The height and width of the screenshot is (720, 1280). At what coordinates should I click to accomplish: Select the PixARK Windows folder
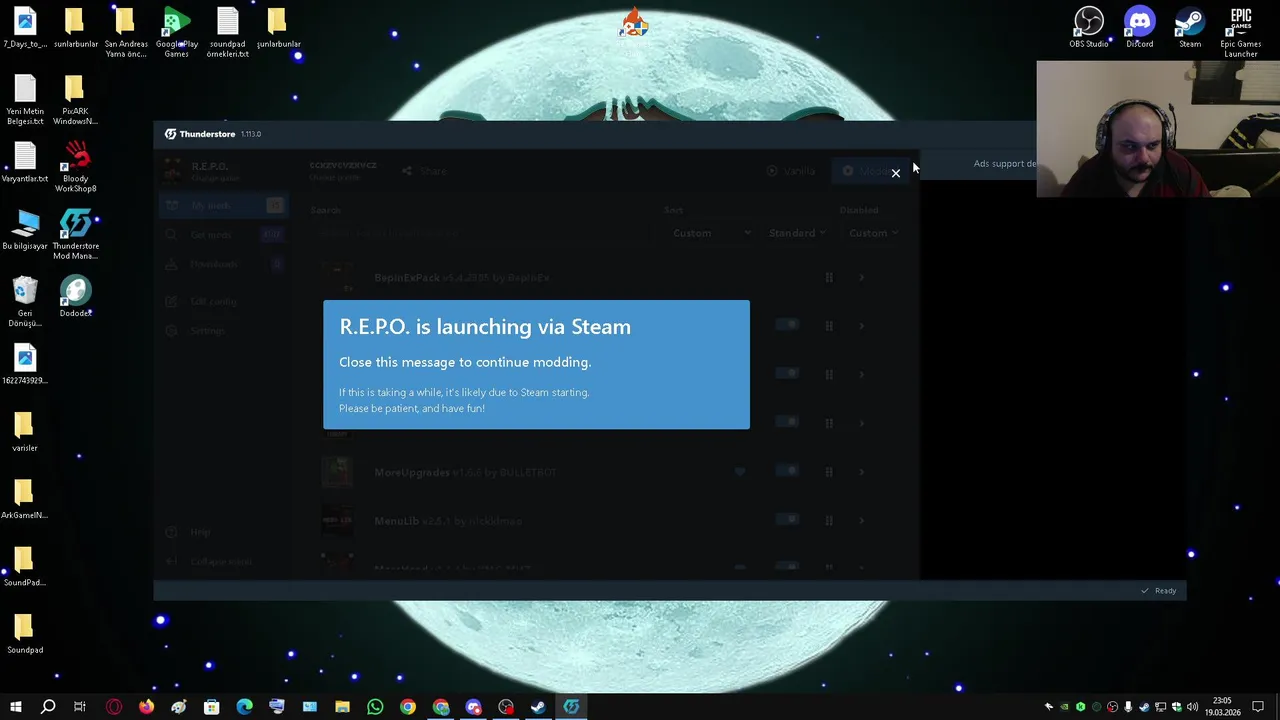click(76, 100)
